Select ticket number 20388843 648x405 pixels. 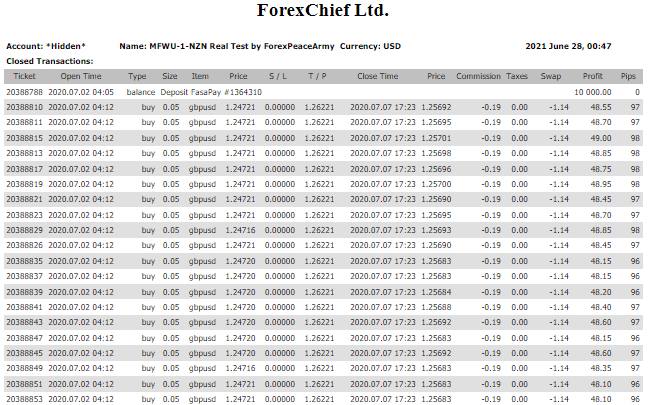[24, 322]
